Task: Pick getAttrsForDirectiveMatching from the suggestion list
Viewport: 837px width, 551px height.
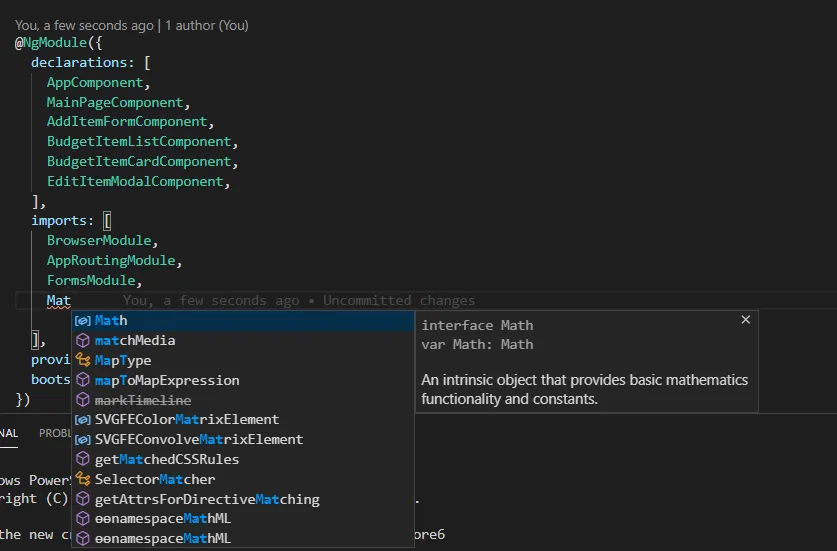Action: click(207, 499)
